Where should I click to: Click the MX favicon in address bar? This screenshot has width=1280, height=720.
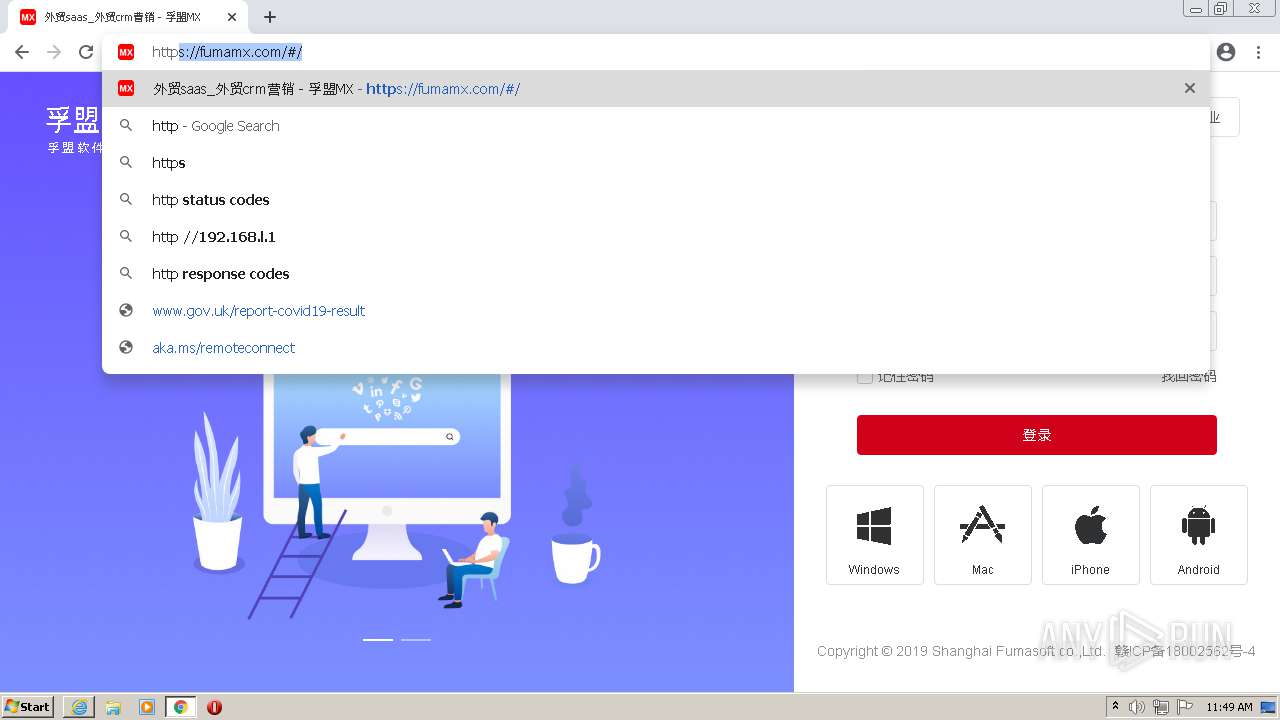click(x=126, y=52)
